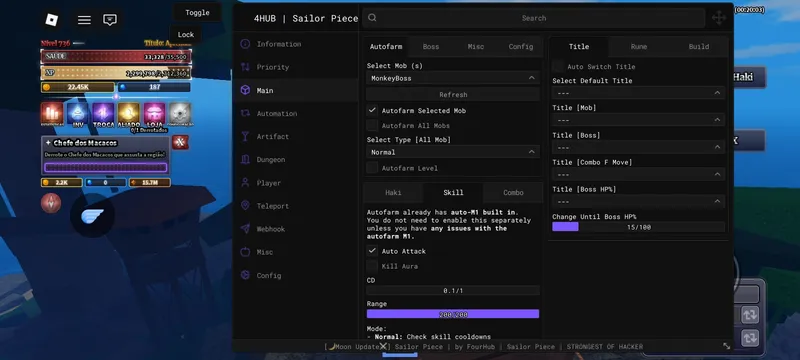The height and width of the screenshot is (360, 800).
Task: Click the Priority sidebar arrows icon
Action: [x=245, y=67]
